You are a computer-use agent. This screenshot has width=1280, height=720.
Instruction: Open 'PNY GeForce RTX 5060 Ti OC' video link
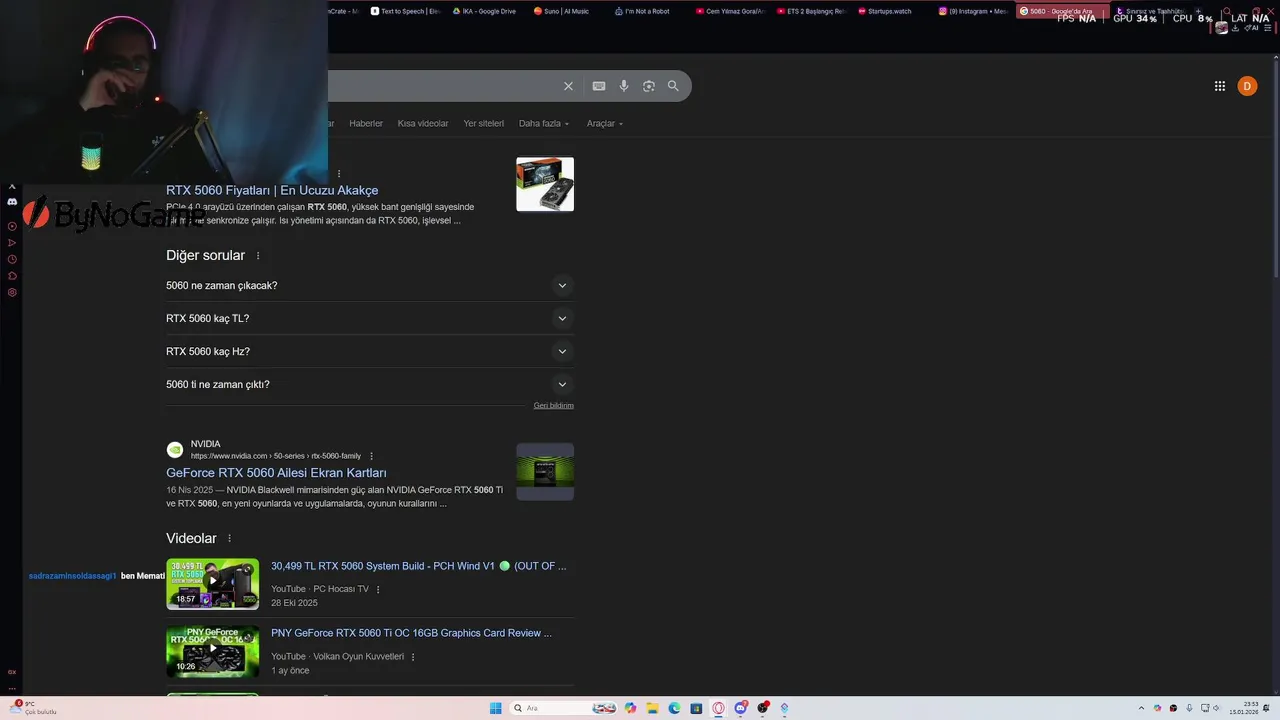click(411, 633)
